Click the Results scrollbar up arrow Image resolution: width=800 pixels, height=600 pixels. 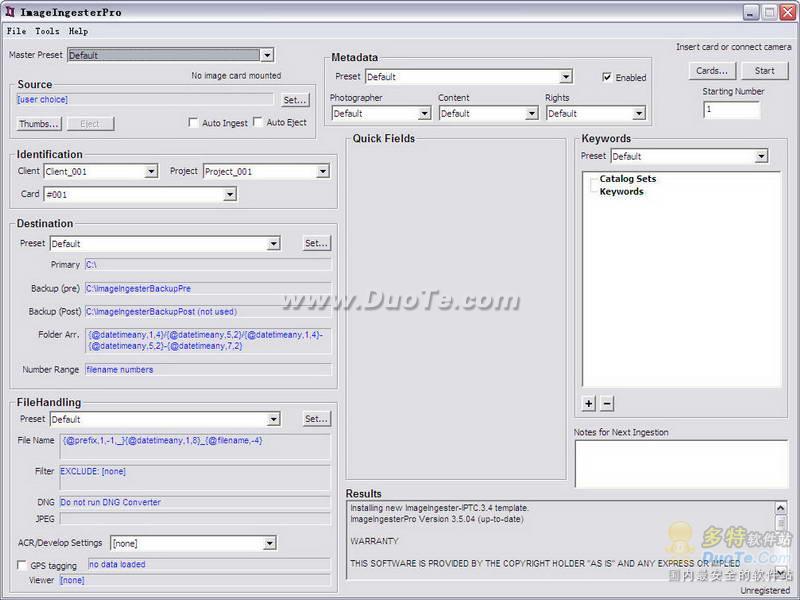click(781, 508)
